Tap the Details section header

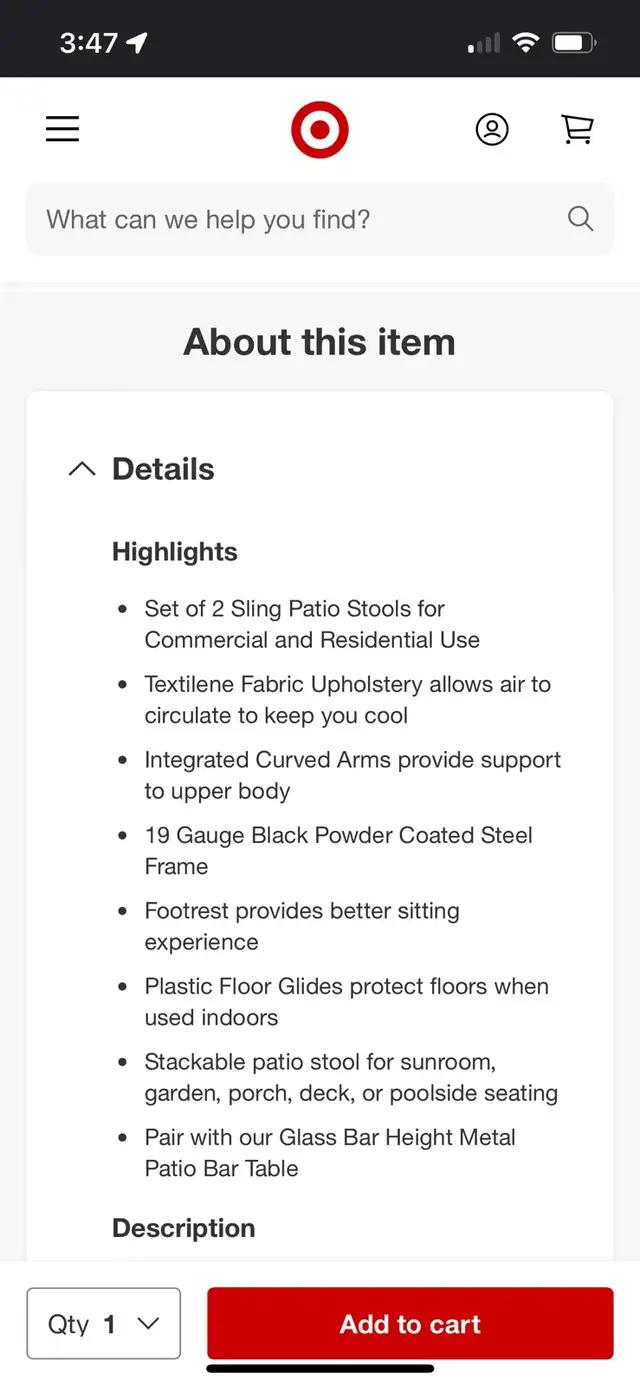pos(163,469)
